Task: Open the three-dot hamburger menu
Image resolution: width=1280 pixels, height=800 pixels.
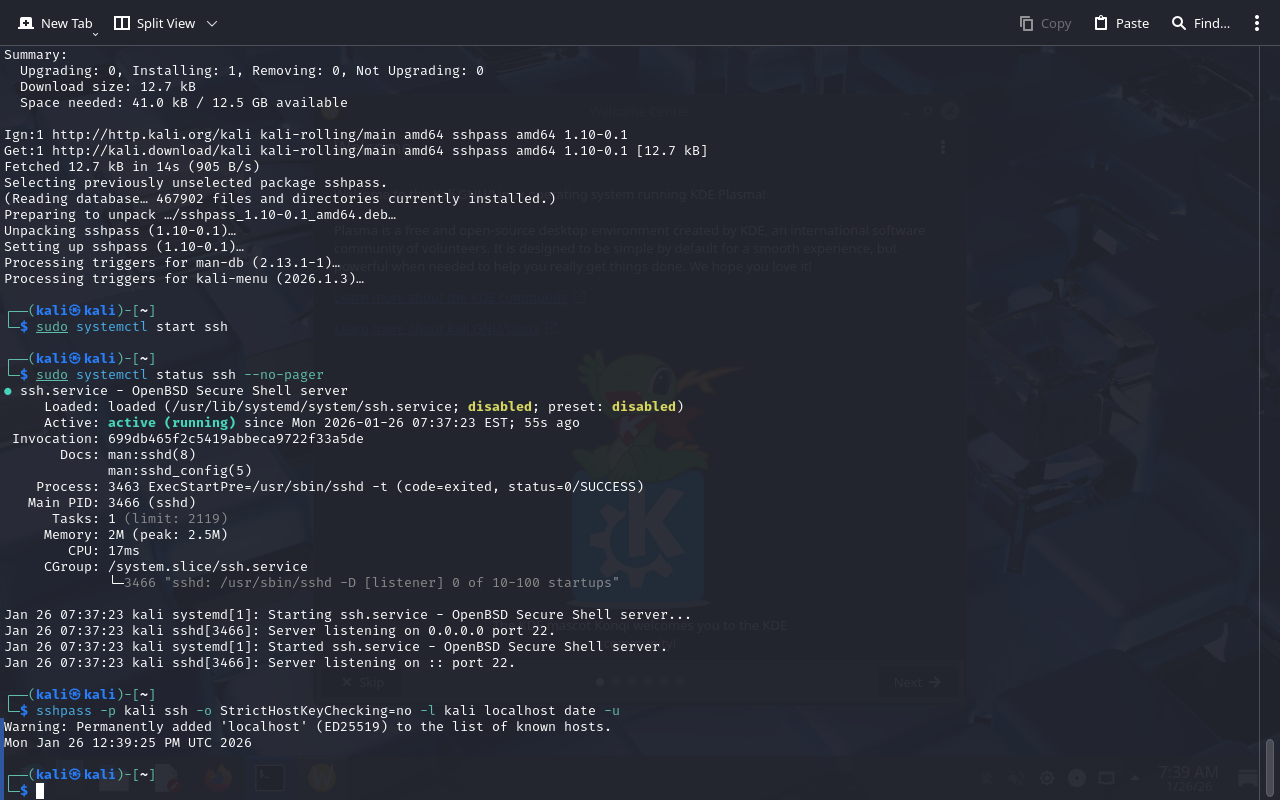Action: tap(1257, 23)
